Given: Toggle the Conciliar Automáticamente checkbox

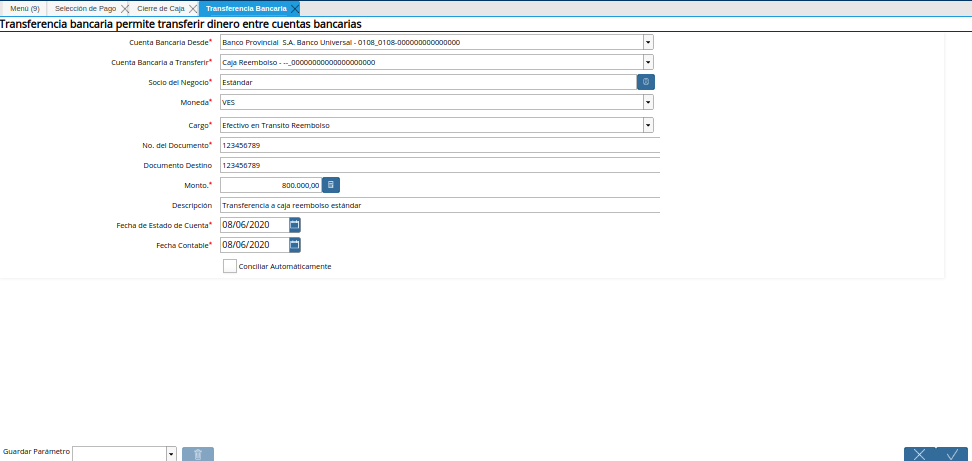Looking at the screenshot, I should pyautogui.click(x=230, y=266).
